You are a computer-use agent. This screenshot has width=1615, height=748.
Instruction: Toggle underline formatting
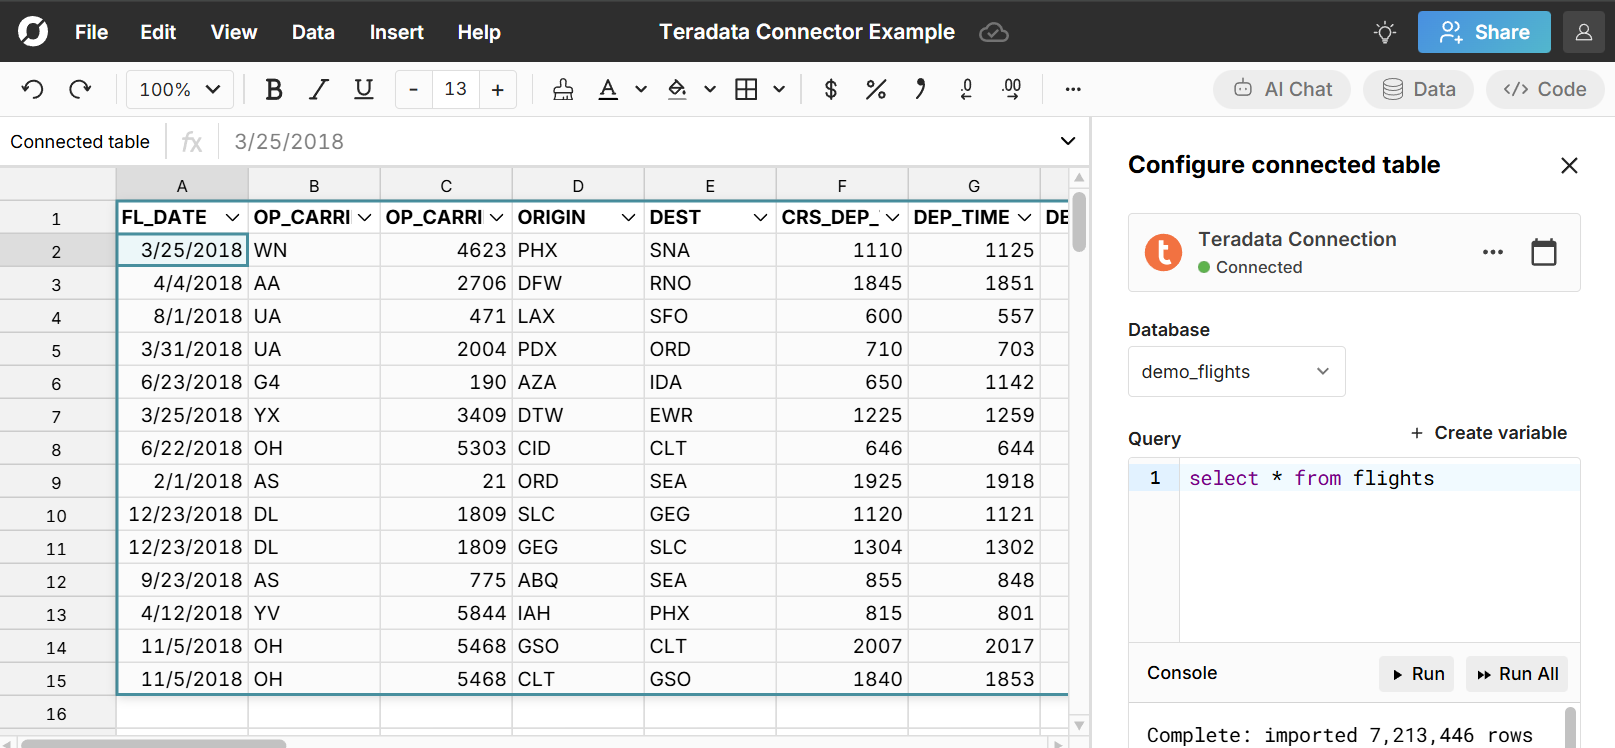364,89
